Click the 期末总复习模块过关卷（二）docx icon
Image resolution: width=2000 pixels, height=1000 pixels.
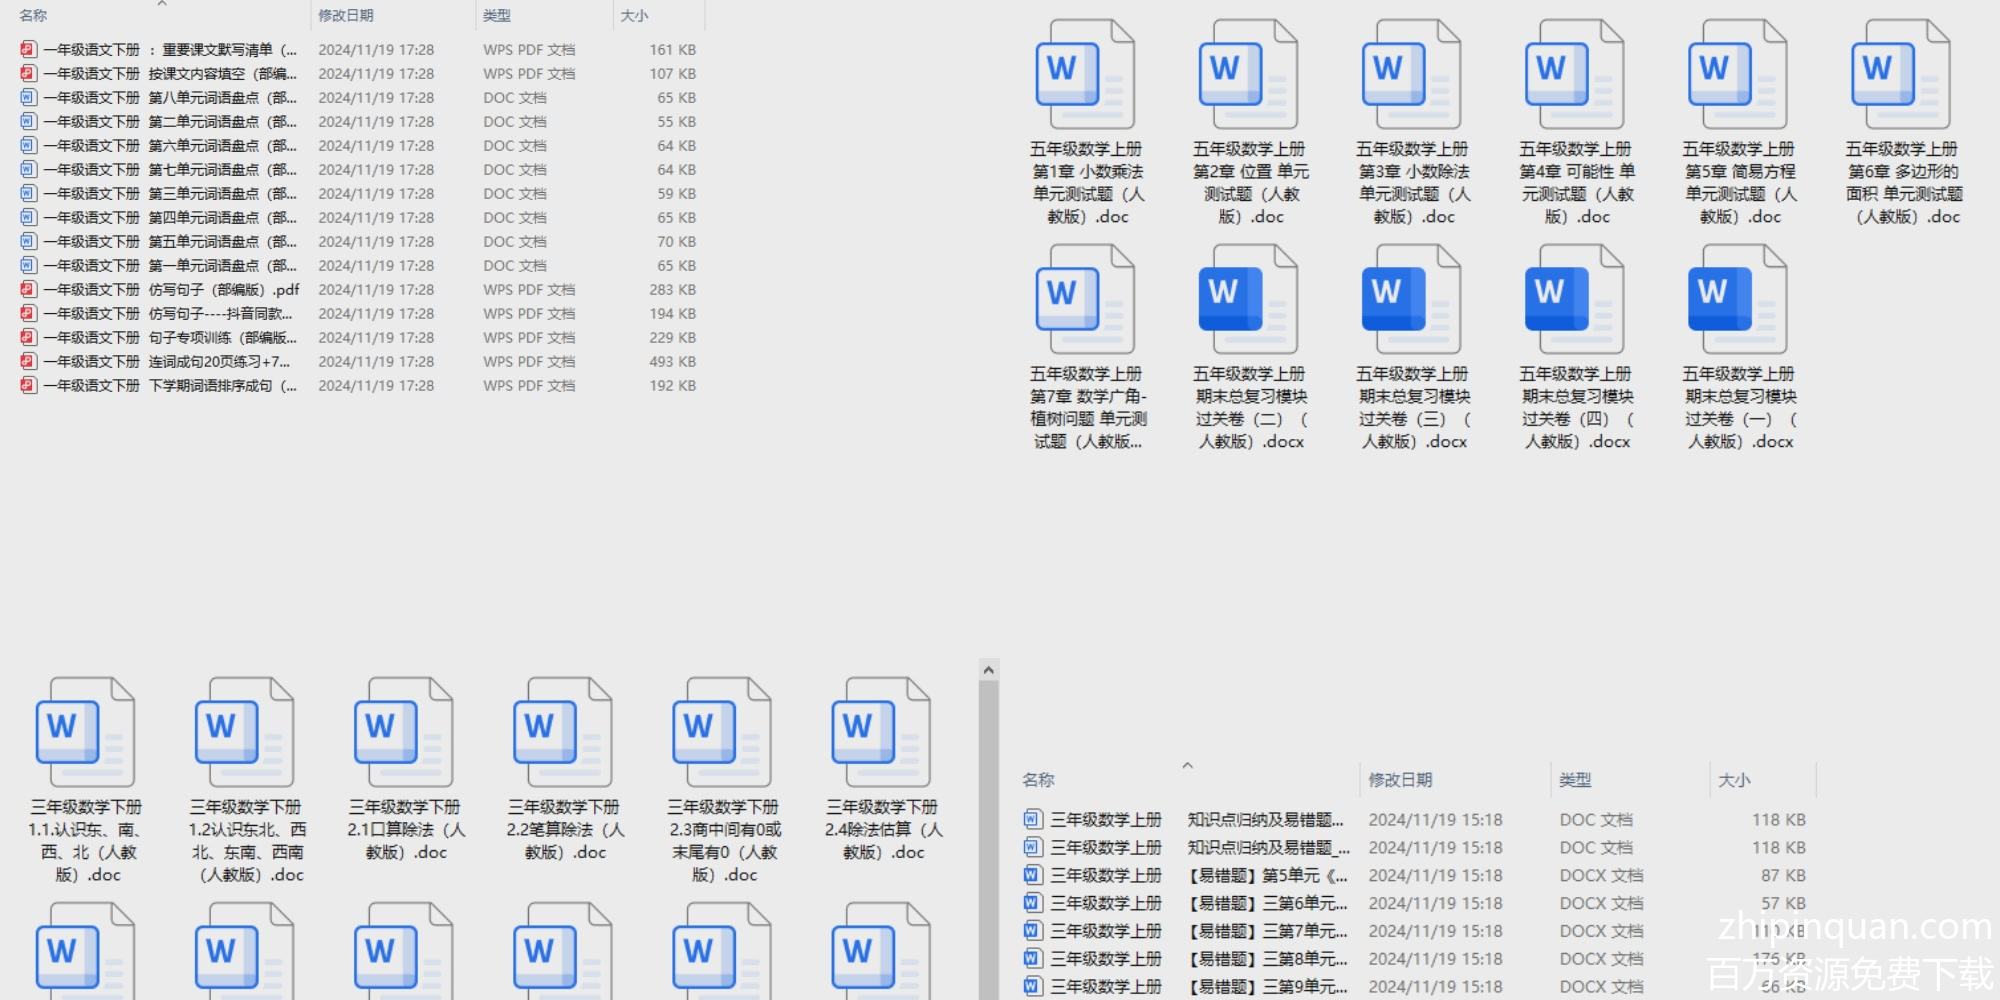coord(1248,300)
